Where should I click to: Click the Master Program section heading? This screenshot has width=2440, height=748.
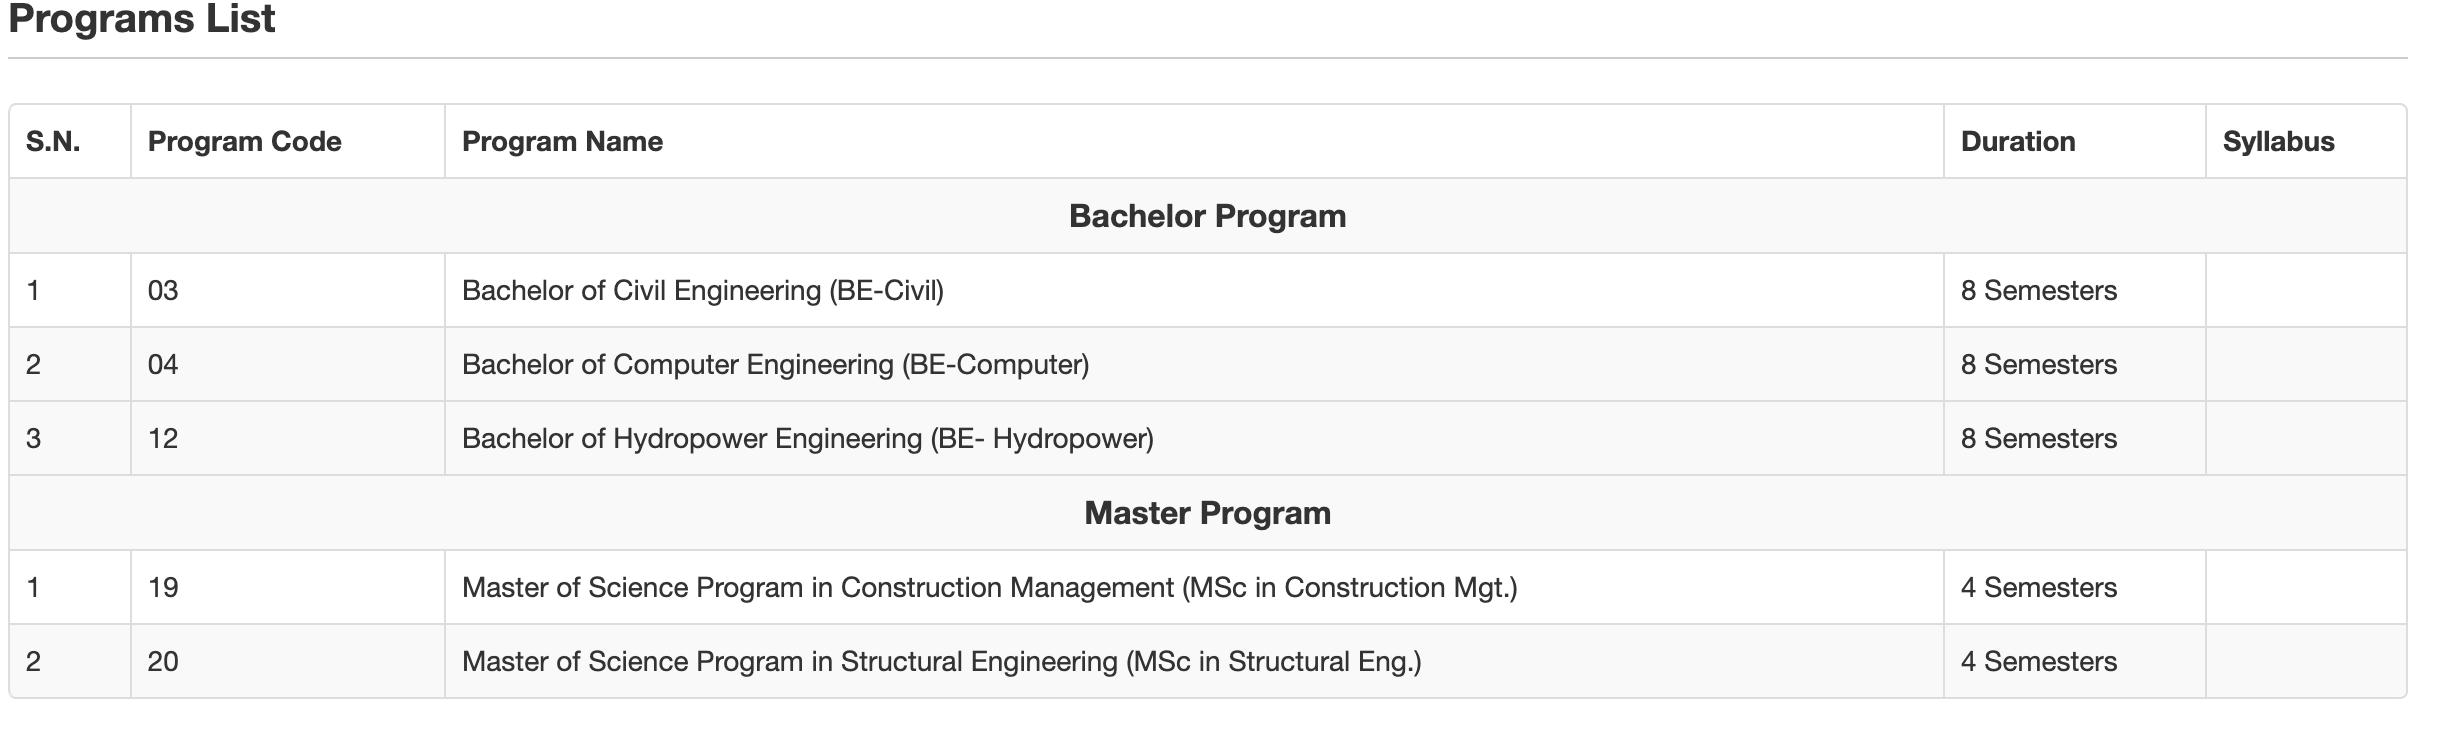pyautogui.click(x=1207, y=513)
